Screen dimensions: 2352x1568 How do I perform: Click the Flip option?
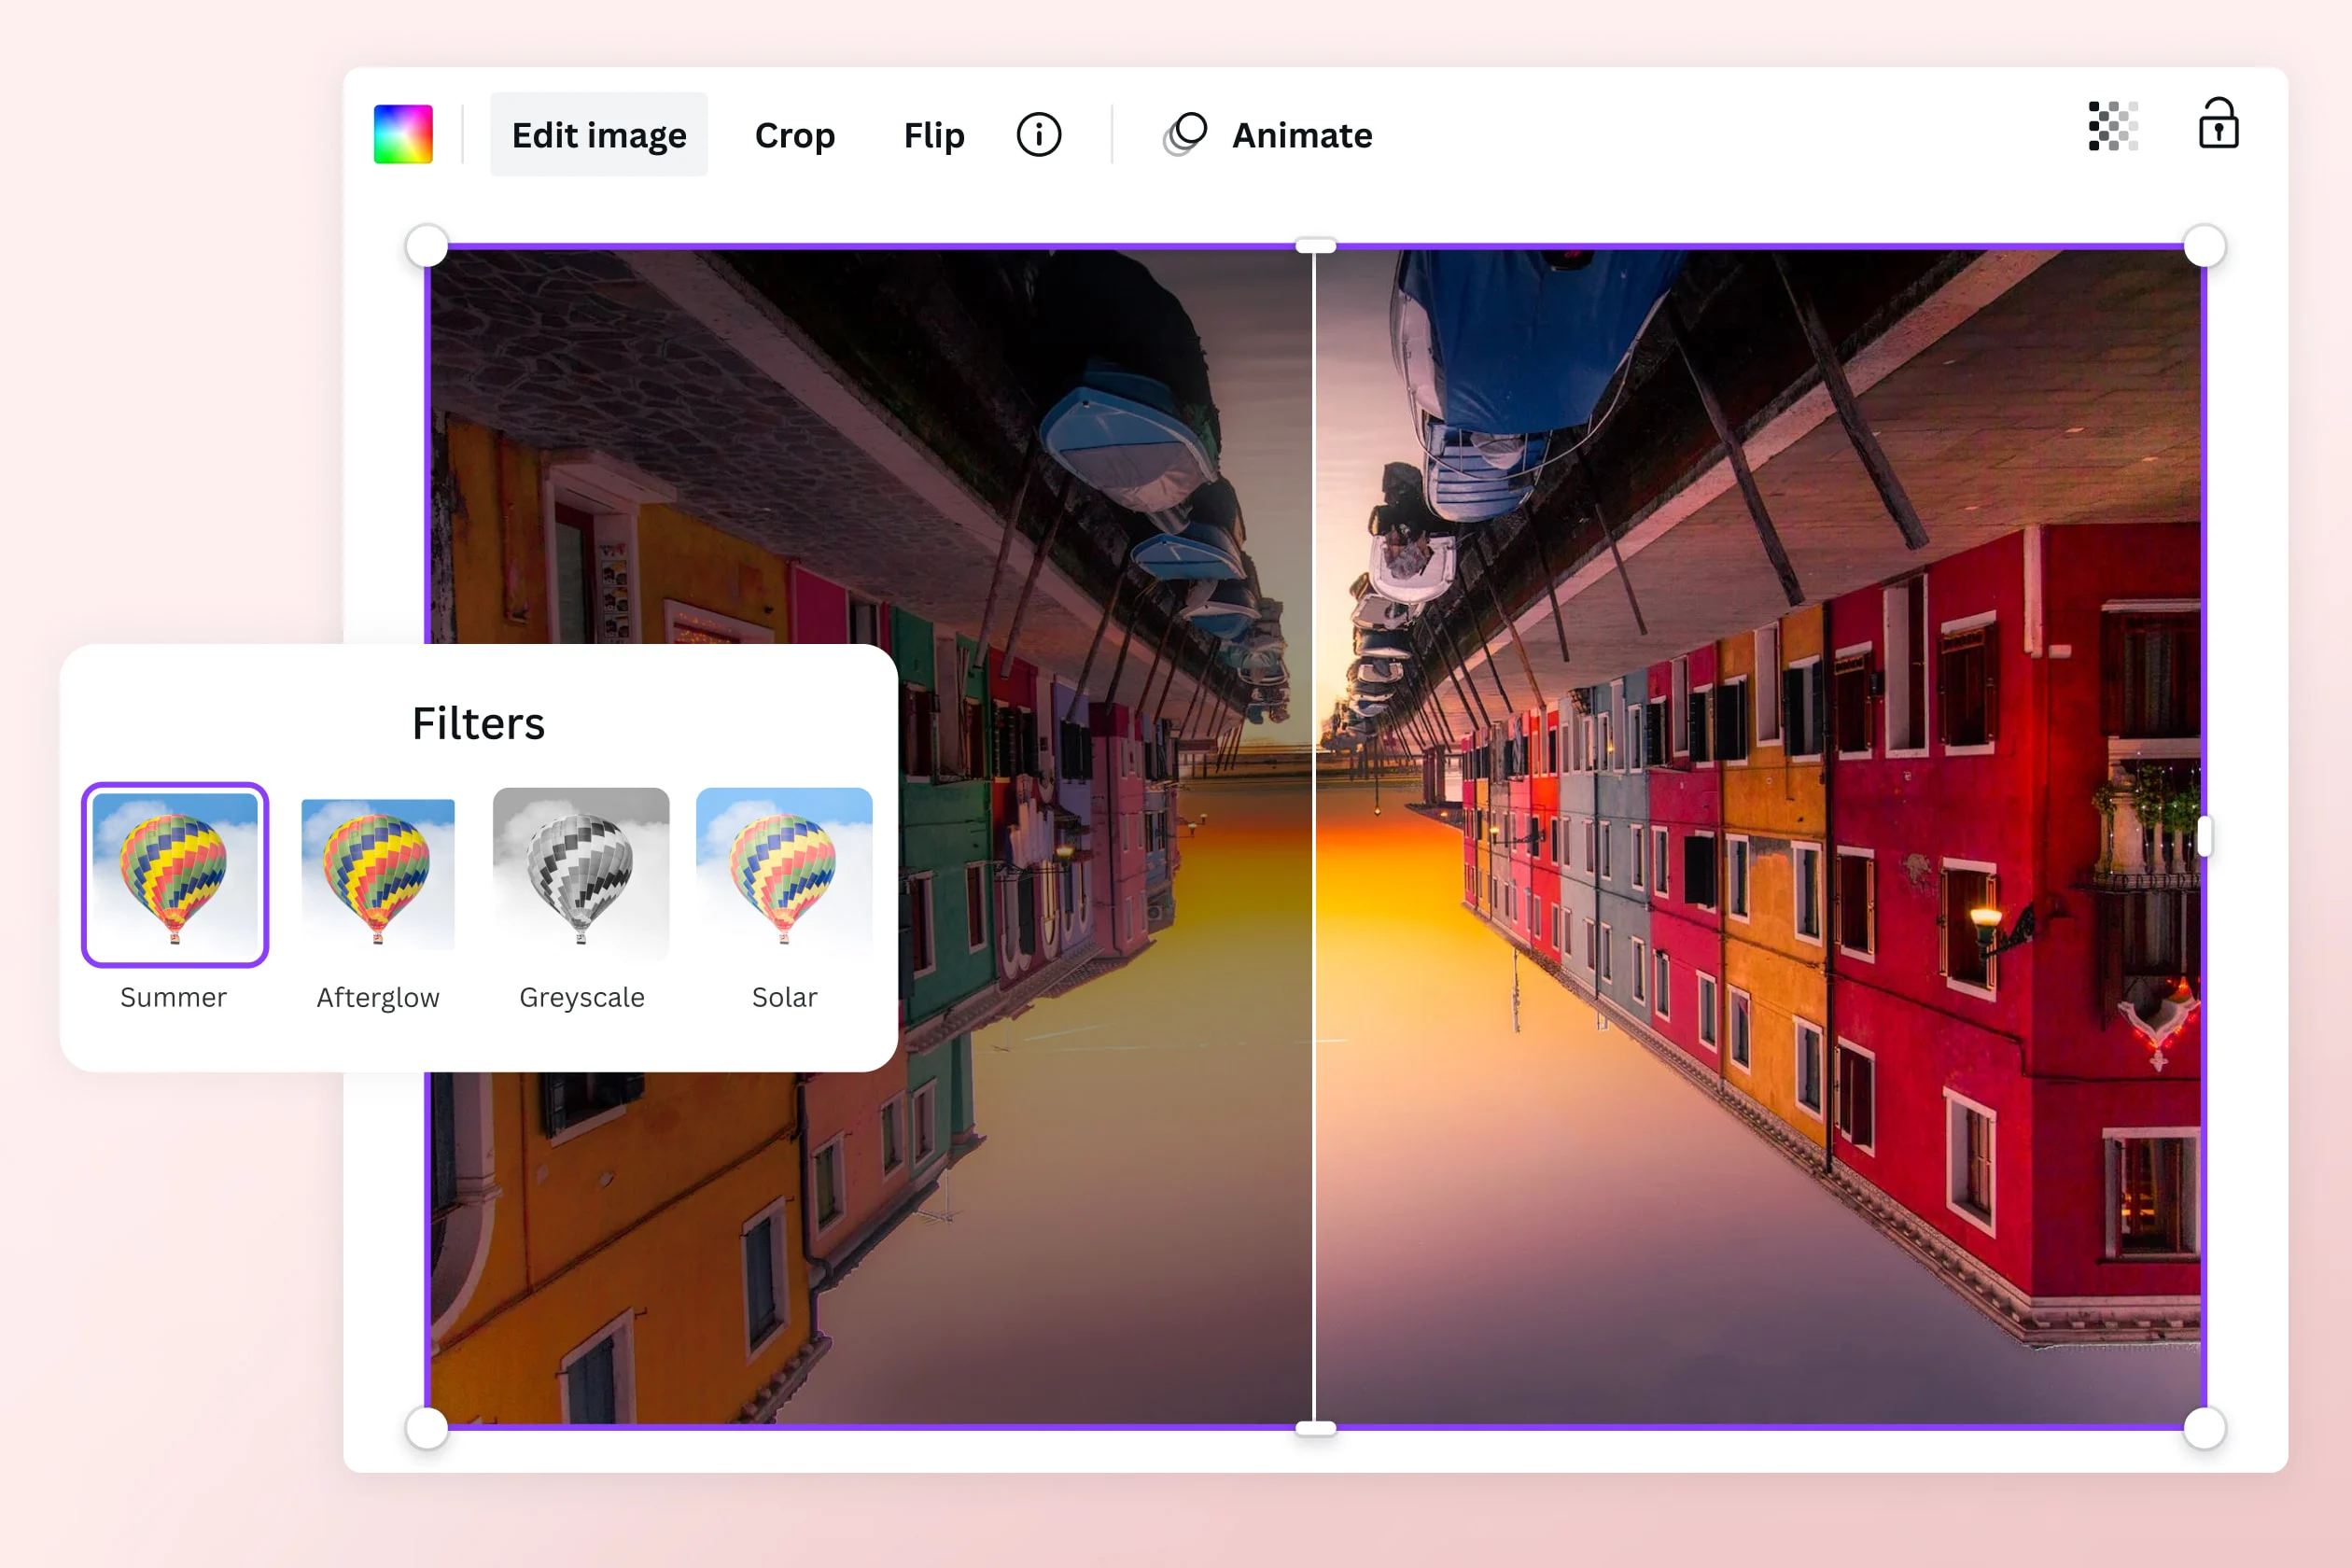coord(932,133)
